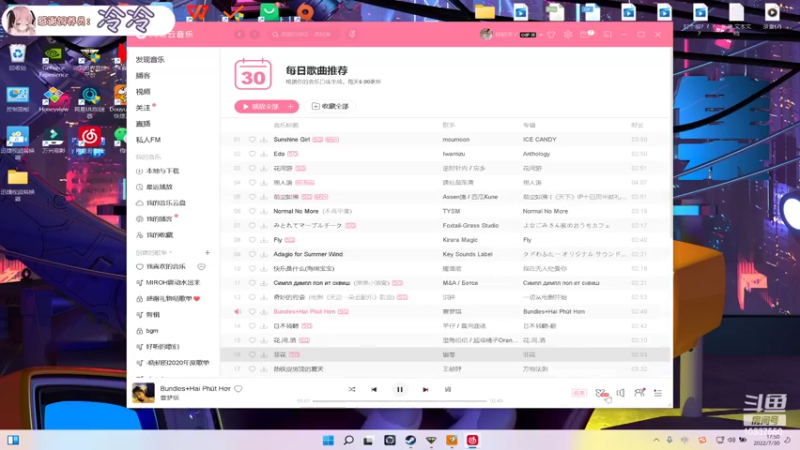Click the MV badge on Sunshine Girl row
Image resolution: width=800 pixels, height=450 pixels.
click(332, 139)
